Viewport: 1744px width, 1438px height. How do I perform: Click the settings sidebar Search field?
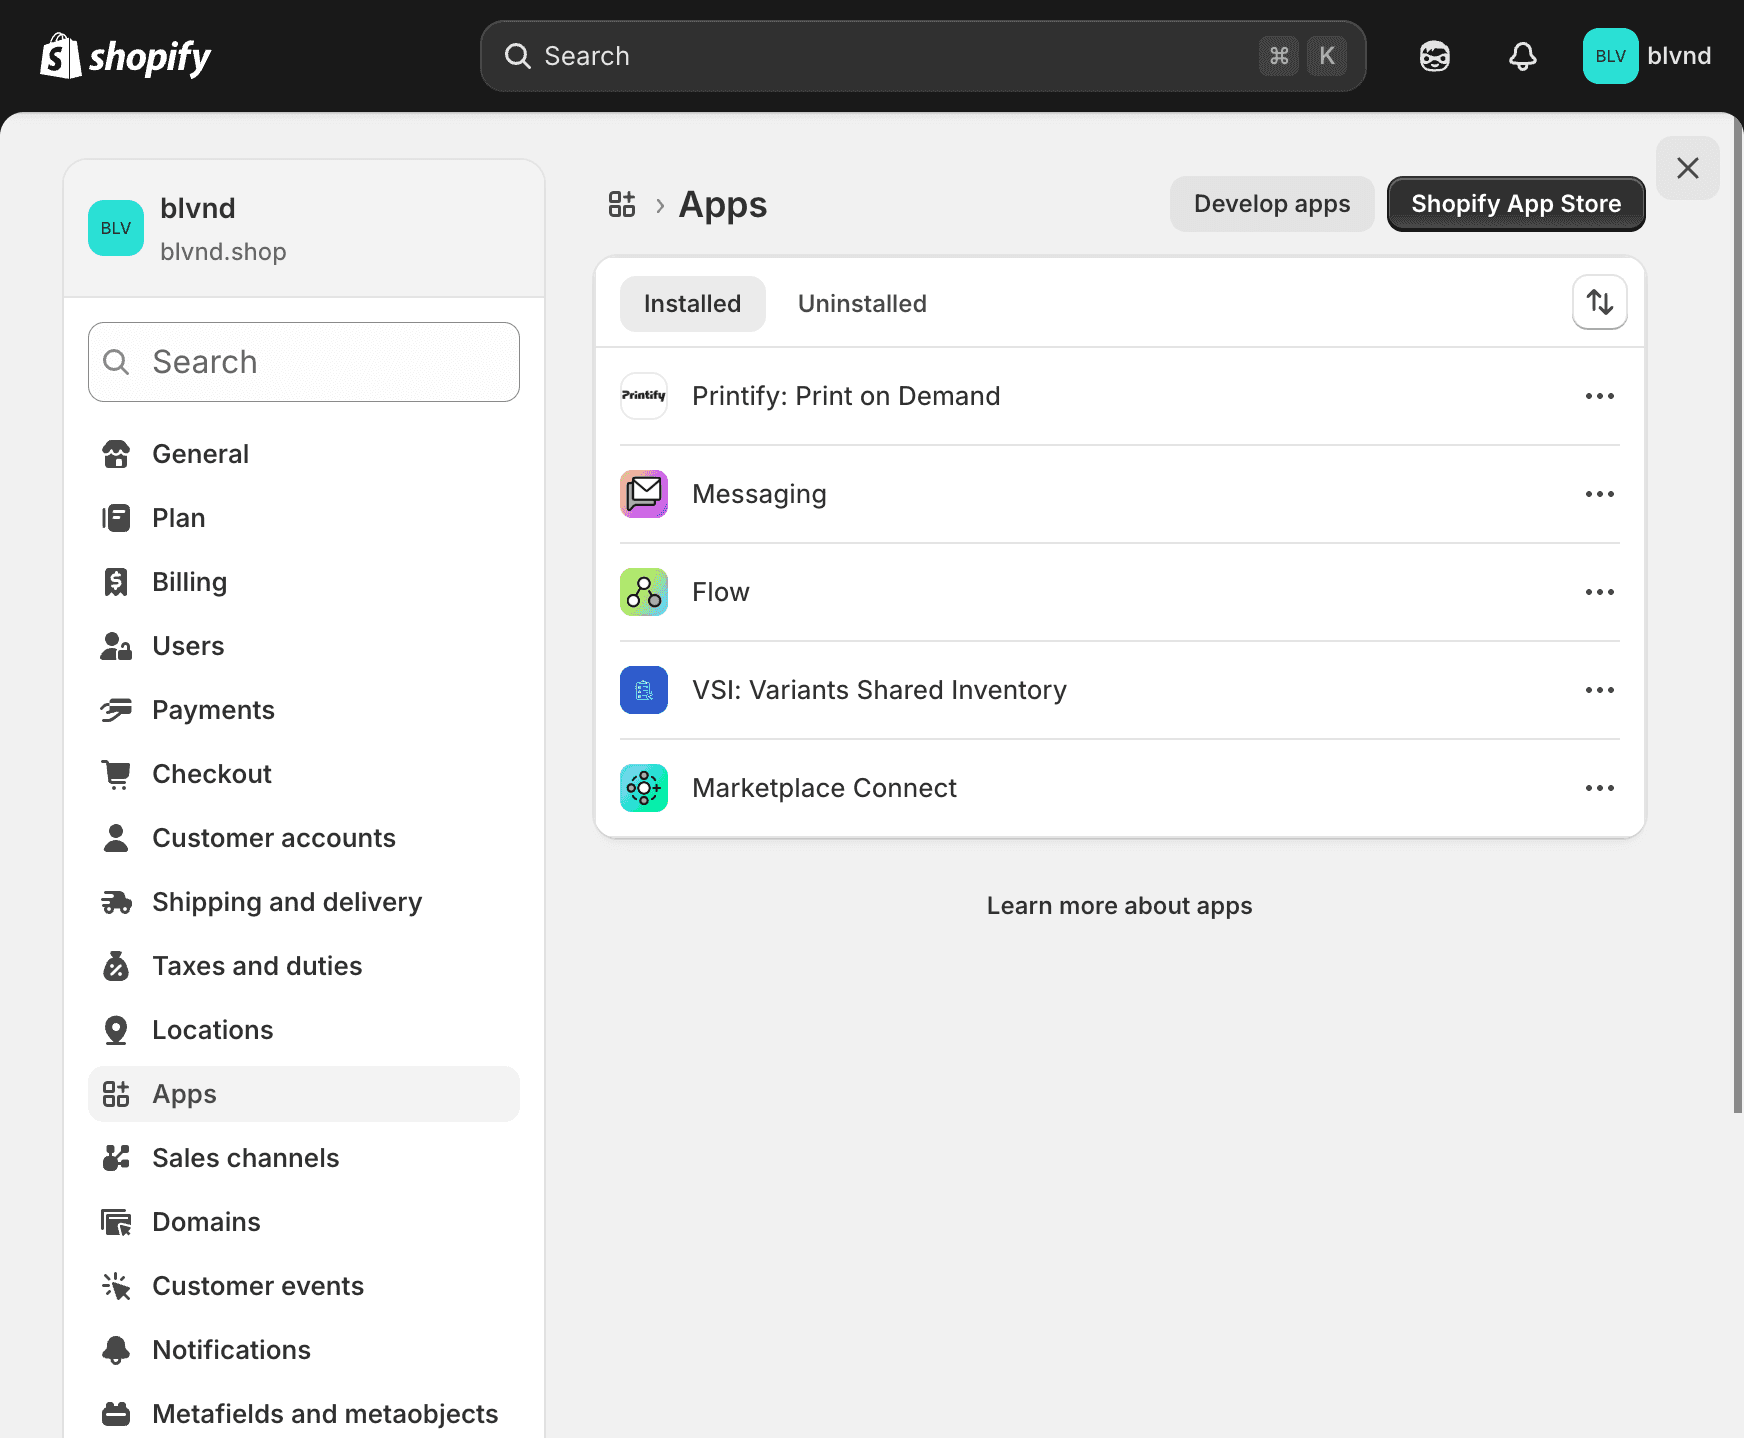tap(304, 362)
